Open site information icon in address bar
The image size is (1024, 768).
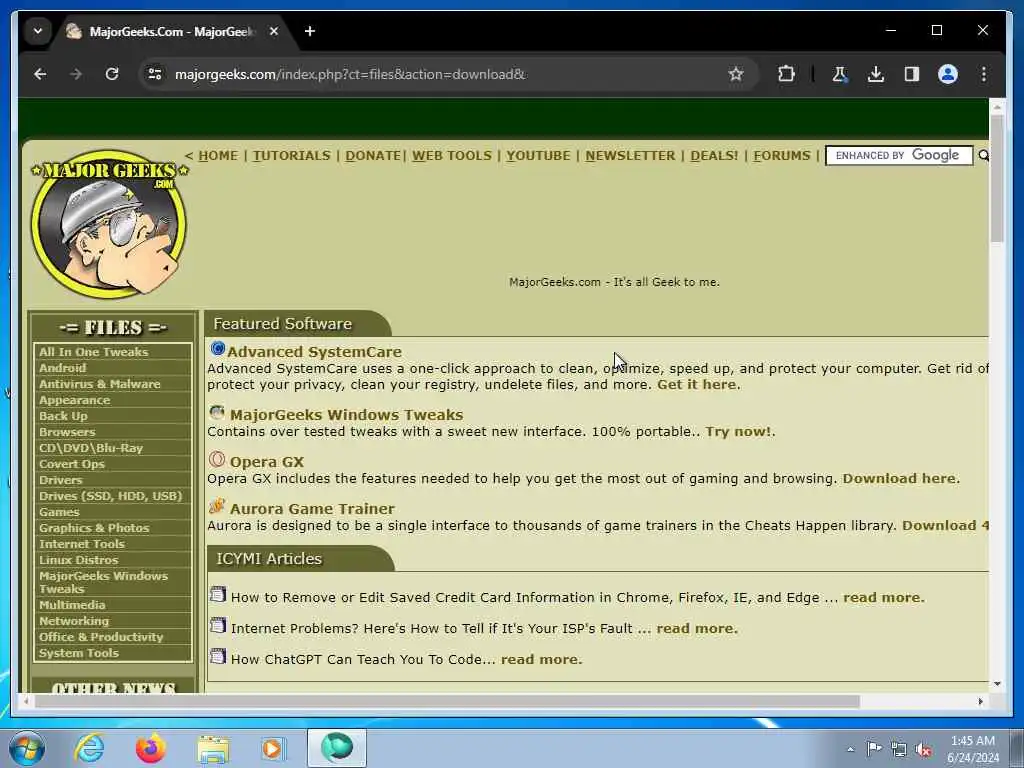click(x=155, y=74)
